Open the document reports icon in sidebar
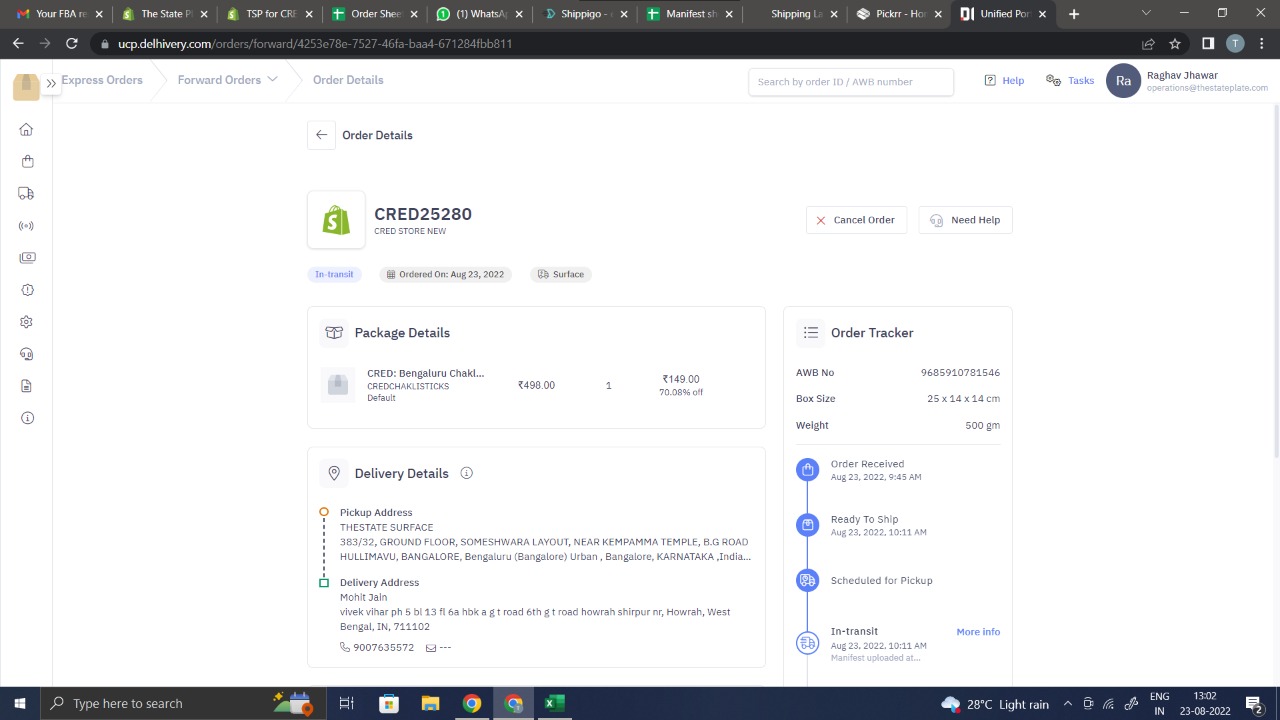 coord(27,386)
